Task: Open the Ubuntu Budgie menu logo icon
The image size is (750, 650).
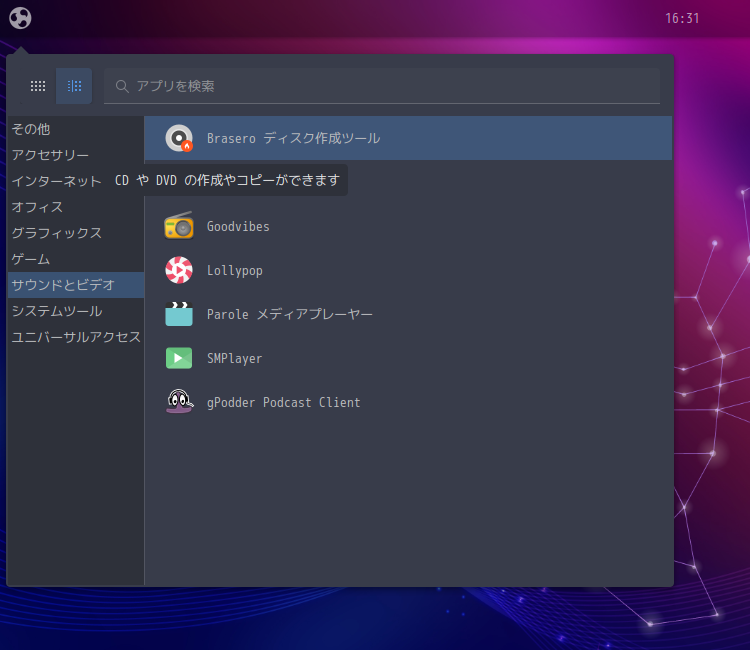Action: coord(20,18)
